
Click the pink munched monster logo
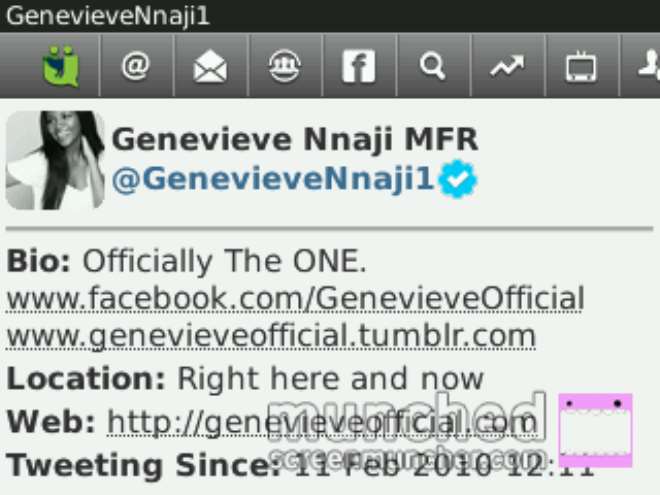(595, 430)
